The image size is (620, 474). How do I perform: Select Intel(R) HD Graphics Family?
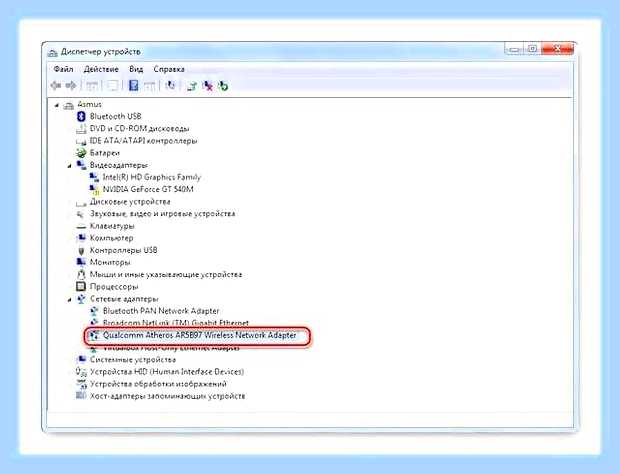tap(152, 177)
